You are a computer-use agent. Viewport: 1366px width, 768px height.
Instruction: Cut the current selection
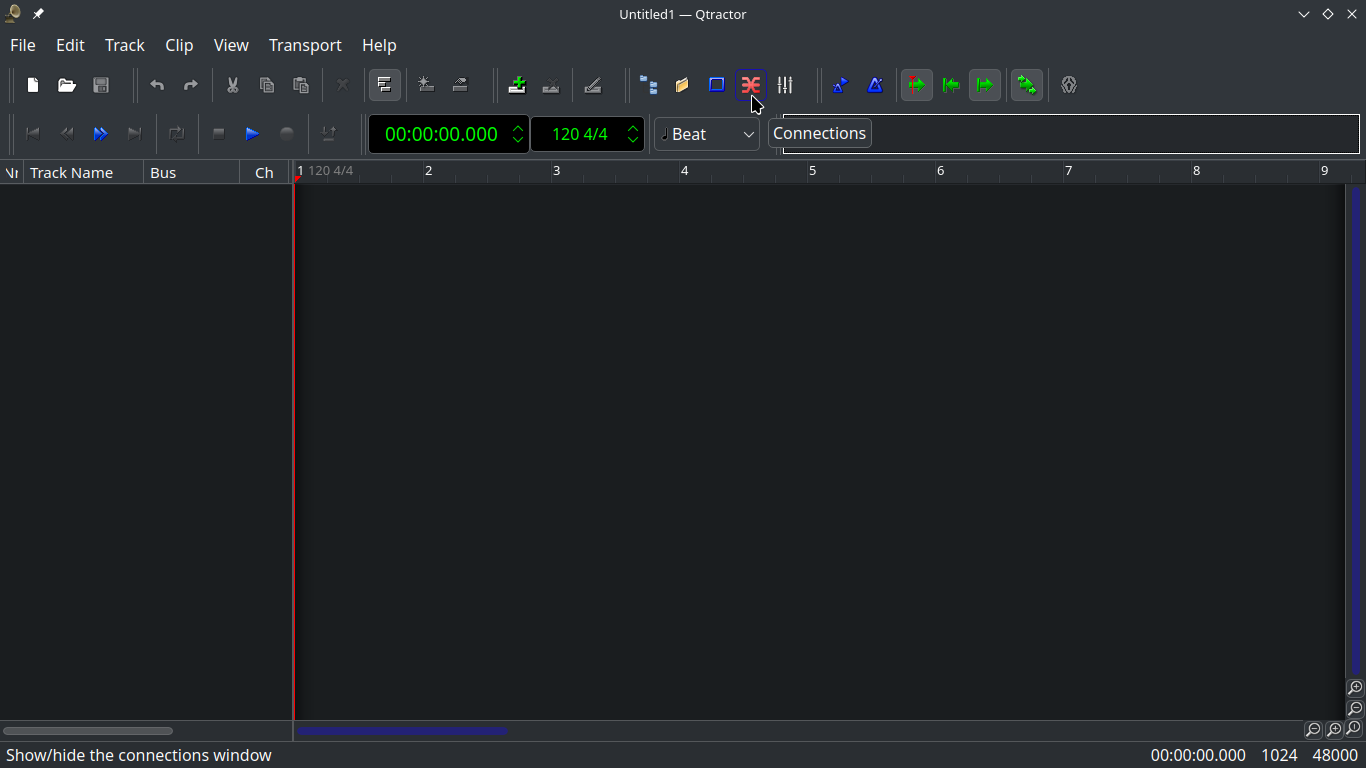click(x=232, y=85)
